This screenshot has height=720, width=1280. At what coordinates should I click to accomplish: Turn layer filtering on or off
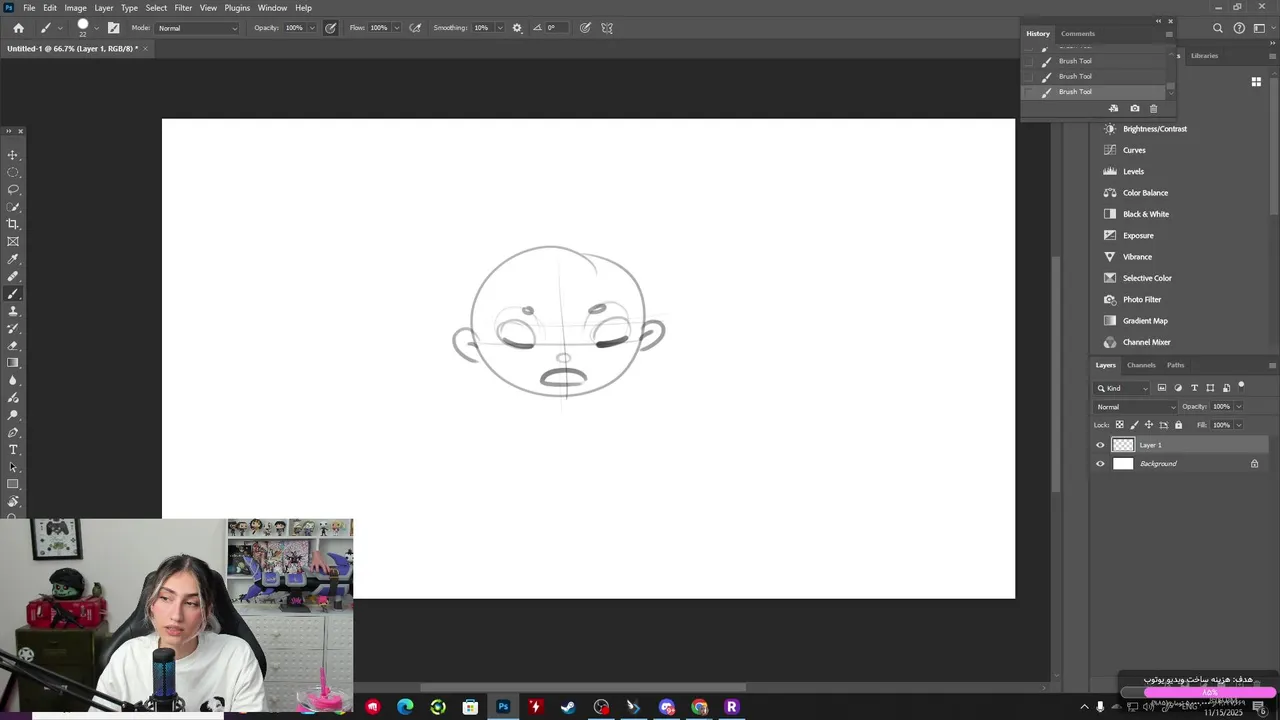1241,385
